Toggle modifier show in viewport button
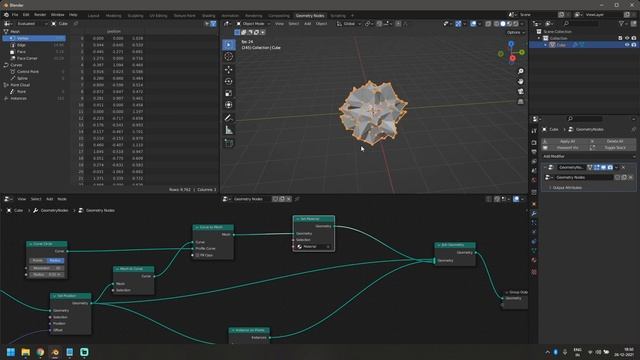This screenshot has height=360, width=640. click(x=603, y=167)
